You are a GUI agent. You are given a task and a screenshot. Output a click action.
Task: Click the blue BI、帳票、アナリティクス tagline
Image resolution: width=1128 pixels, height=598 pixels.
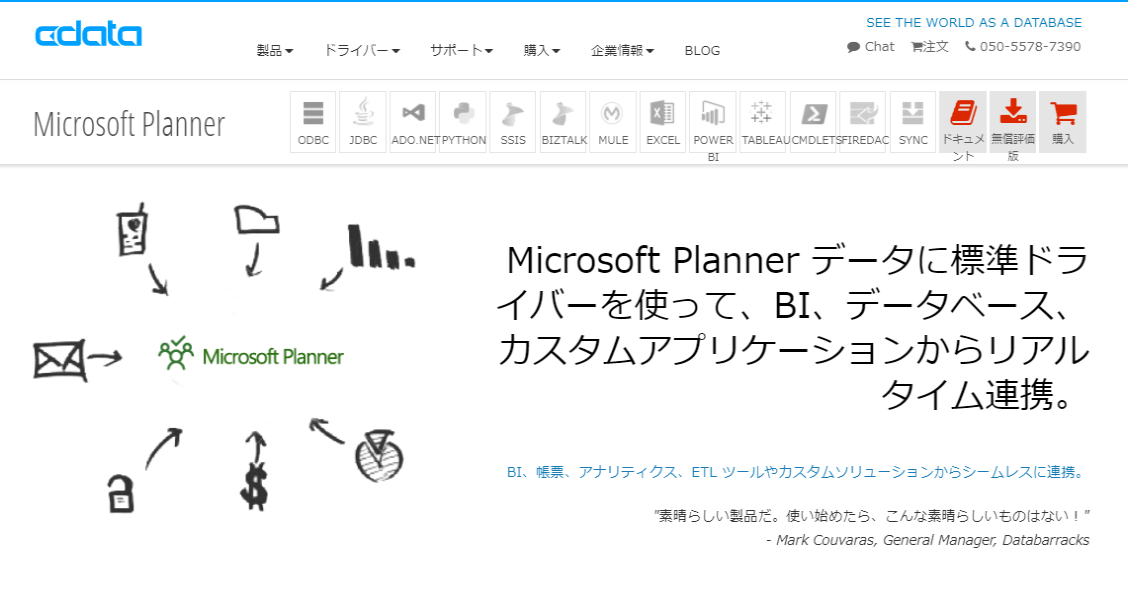coord(795,472)
